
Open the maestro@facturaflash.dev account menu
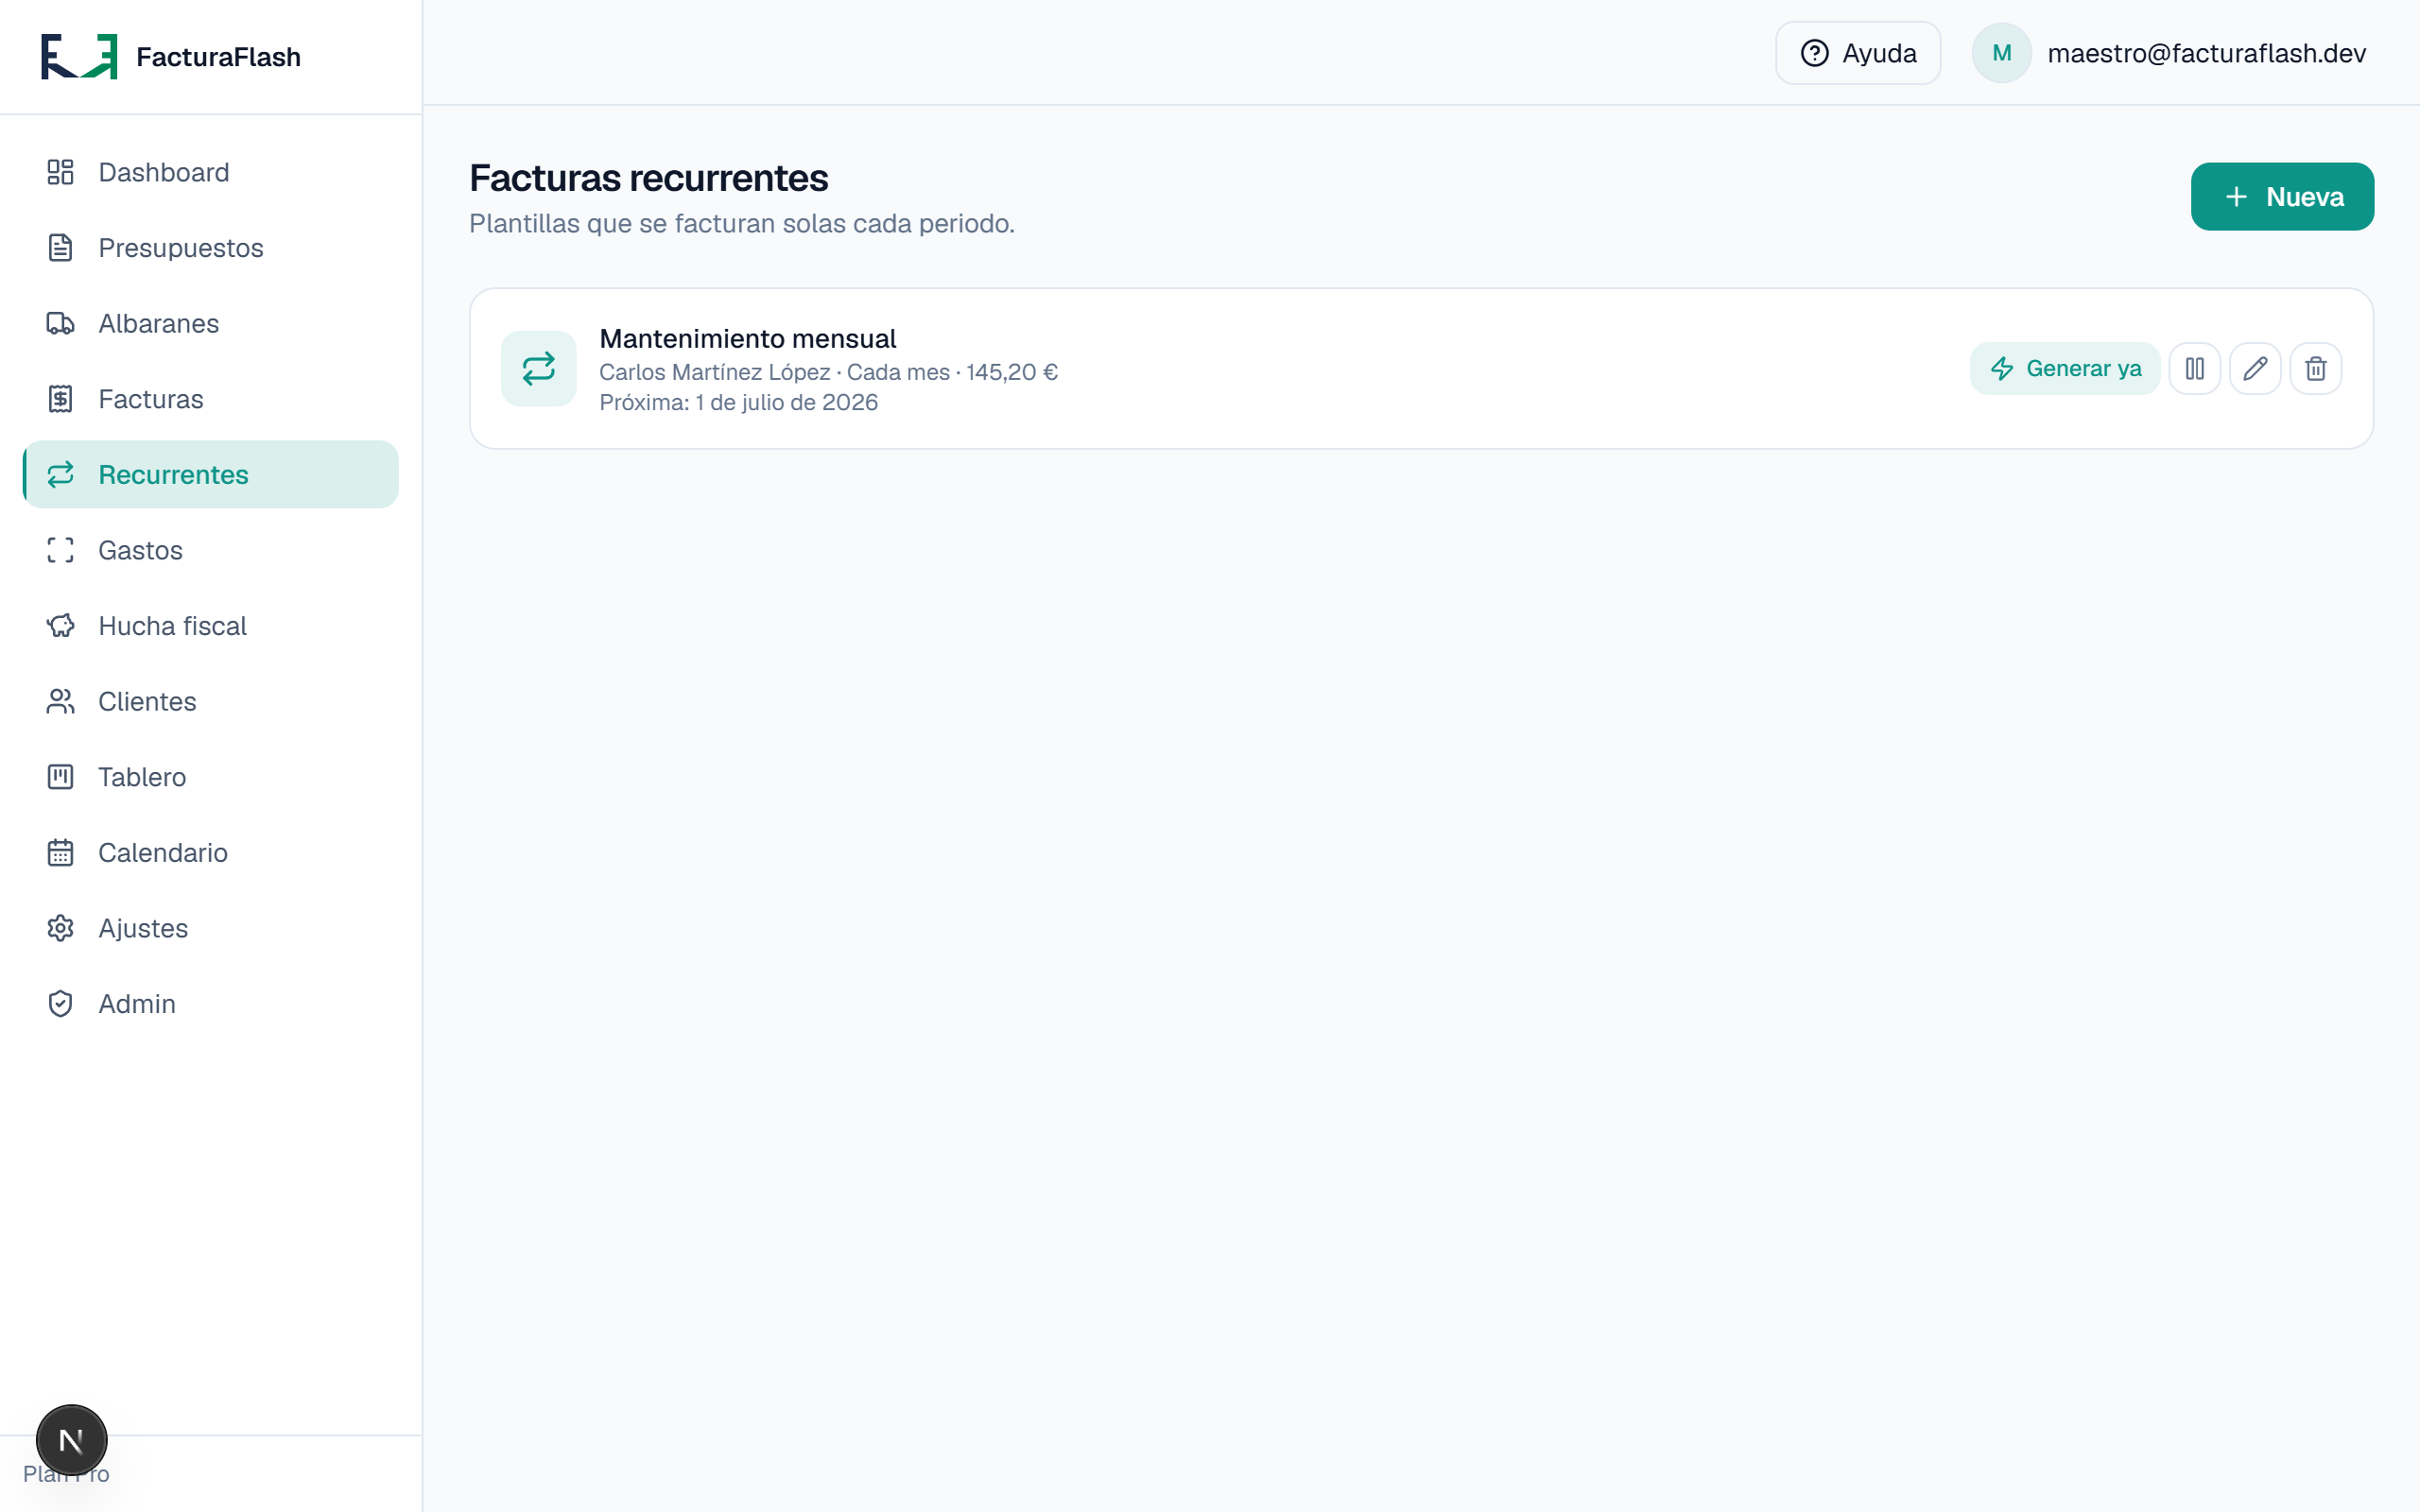coord(2206,53)
